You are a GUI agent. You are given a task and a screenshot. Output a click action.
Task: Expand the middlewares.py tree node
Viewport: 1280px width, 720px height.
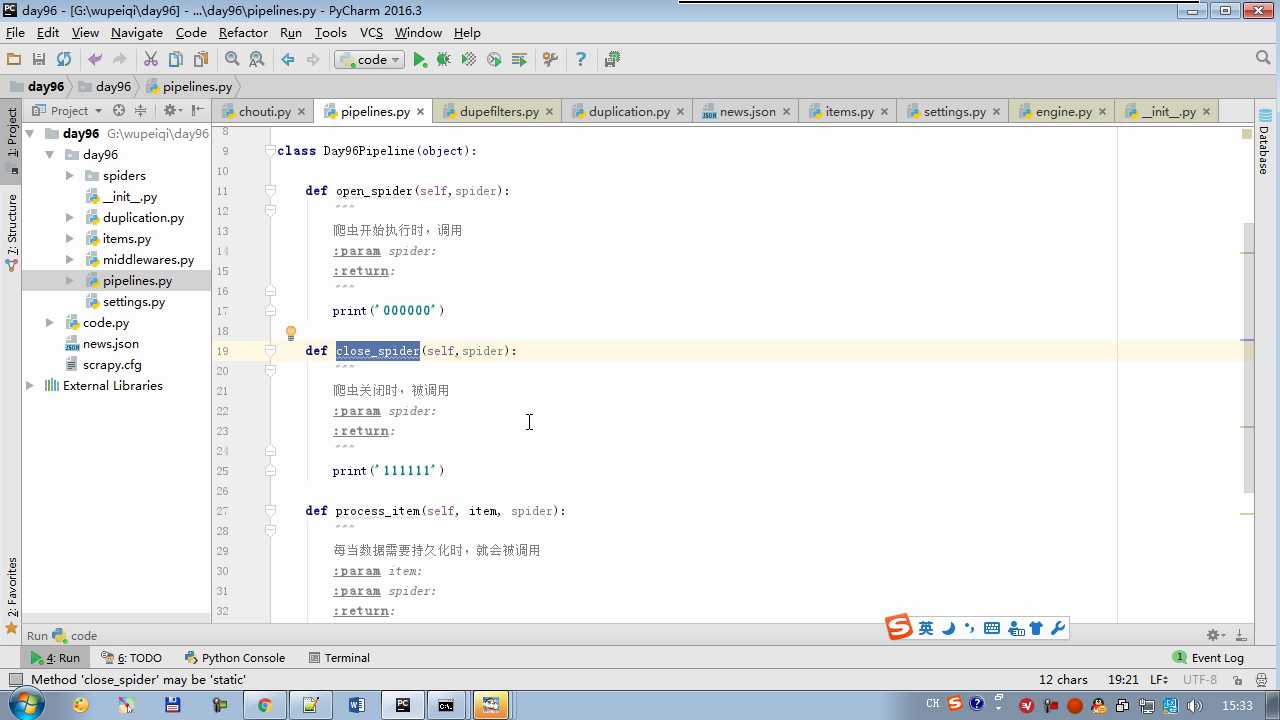(x=70, y=260)
